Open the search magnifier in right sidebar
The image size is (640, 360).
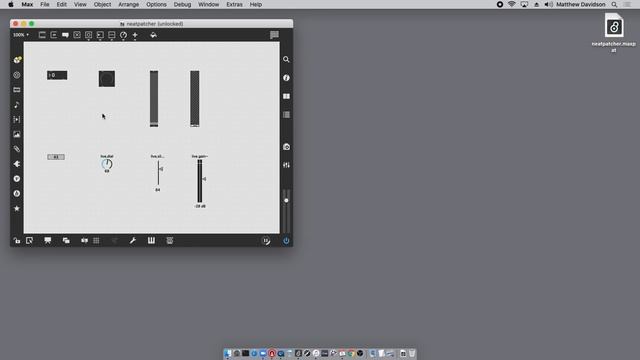pyautogui.click(x=286, y=60)
